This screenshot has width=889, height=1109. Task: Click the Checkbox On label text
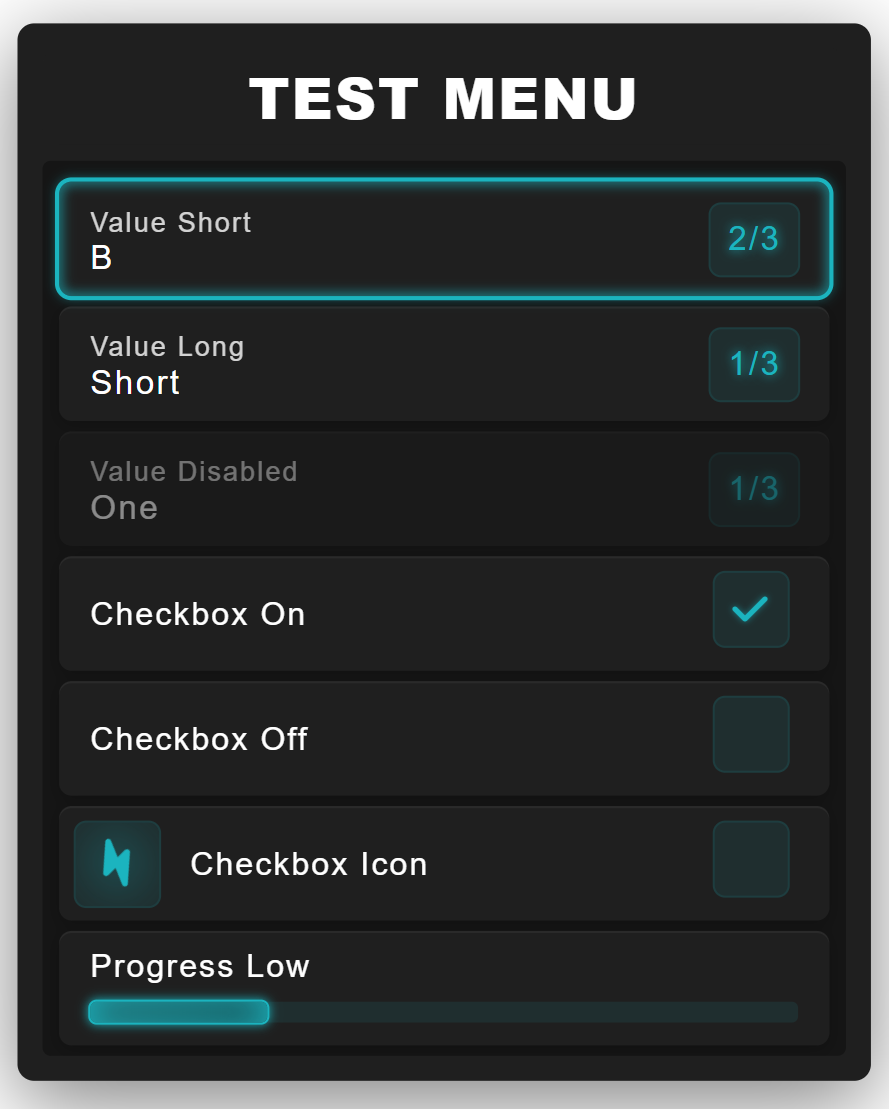198,614
